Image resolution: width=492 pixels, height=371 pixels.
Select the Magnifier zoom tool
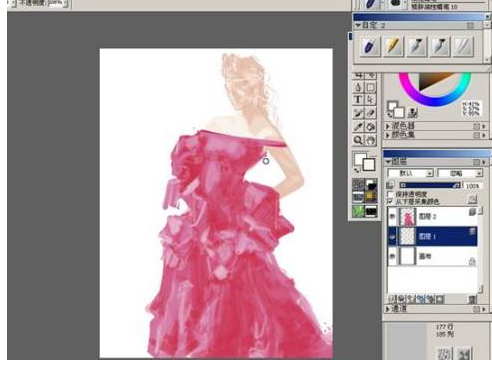click(x=358, y=140)
